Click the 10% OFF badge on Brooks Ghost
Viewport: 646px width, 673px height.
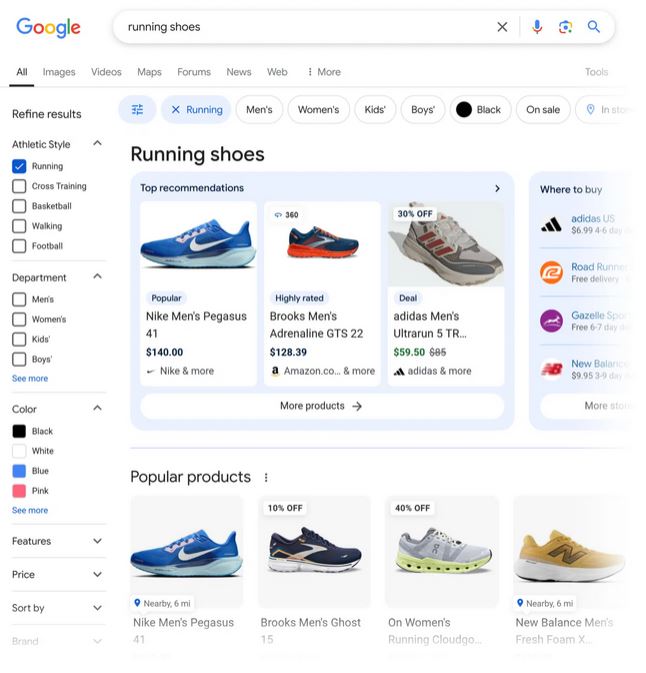285,508
